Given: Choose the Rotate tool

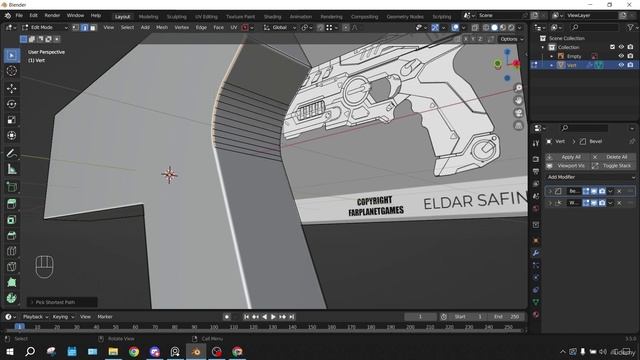Looking at the screenshot, I should [x=12, y=104].
